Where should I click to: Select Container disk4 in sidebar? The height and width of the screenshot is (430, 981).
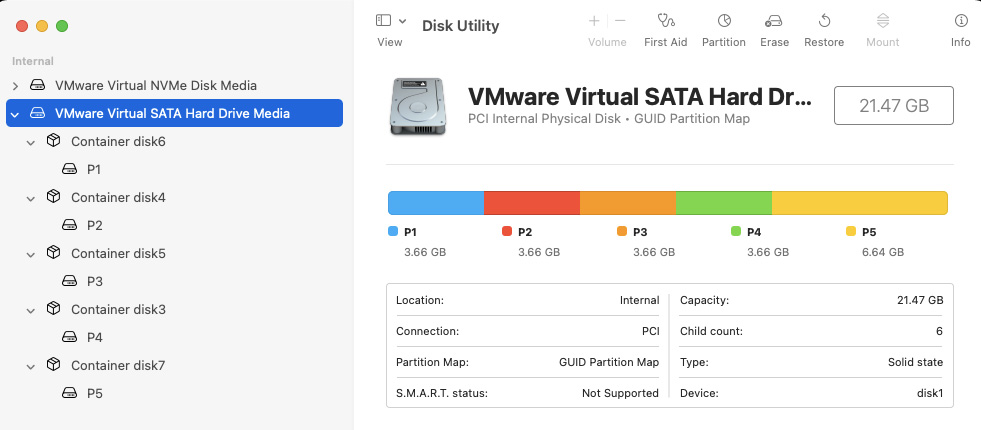click(x=118, y=197)
